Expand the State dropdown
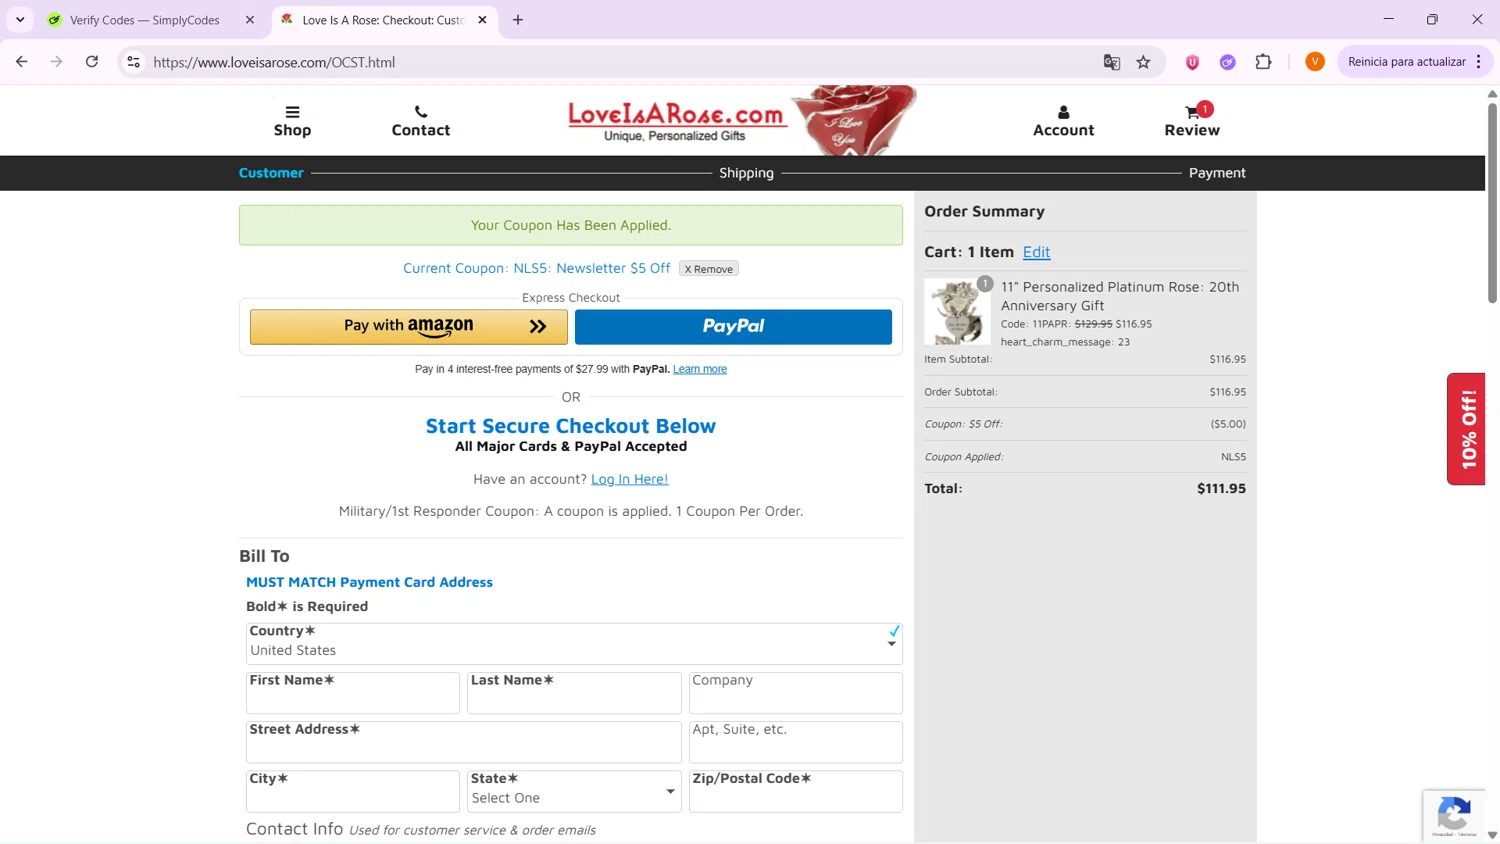 click(x=574, y=791)
